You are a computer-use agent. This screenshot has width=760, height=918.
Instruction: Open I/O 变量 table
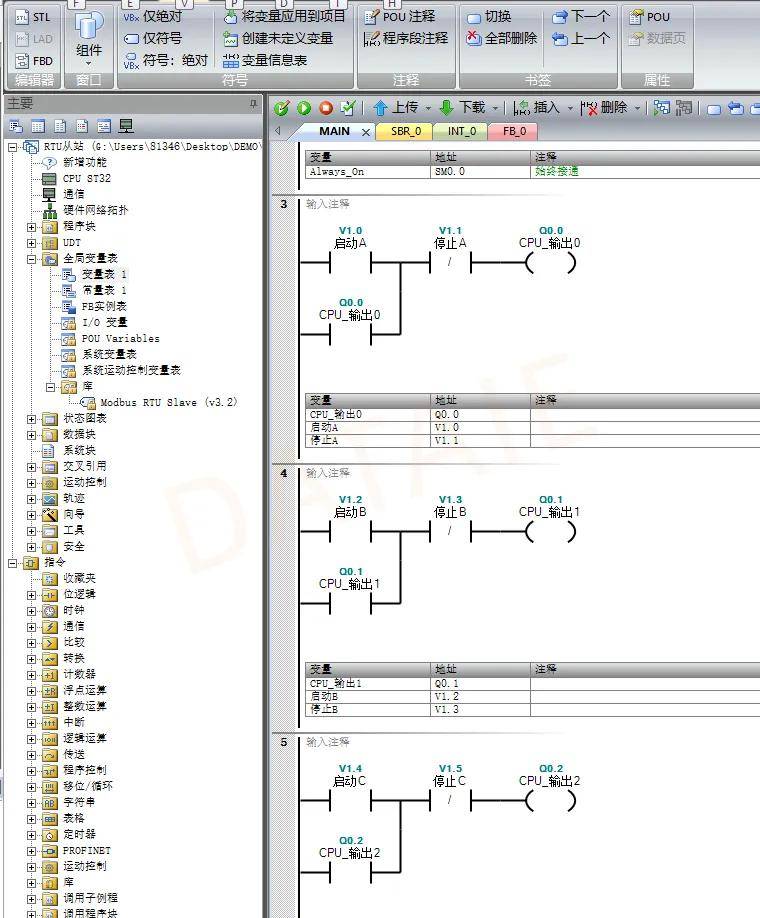point(104,323)
